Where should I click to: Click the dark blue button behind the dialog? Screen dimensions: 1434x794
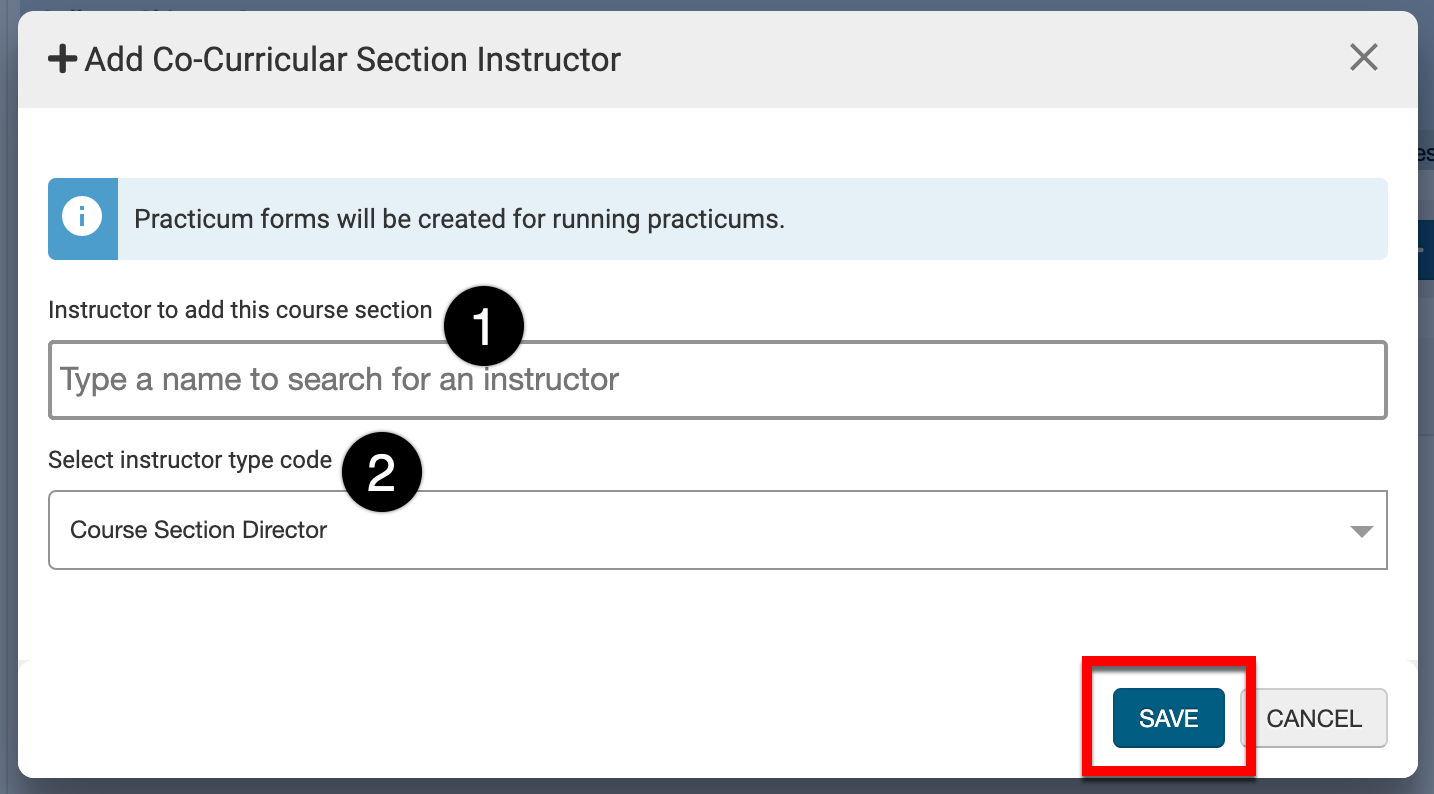pyautogui.click(x=1426, y=250)
